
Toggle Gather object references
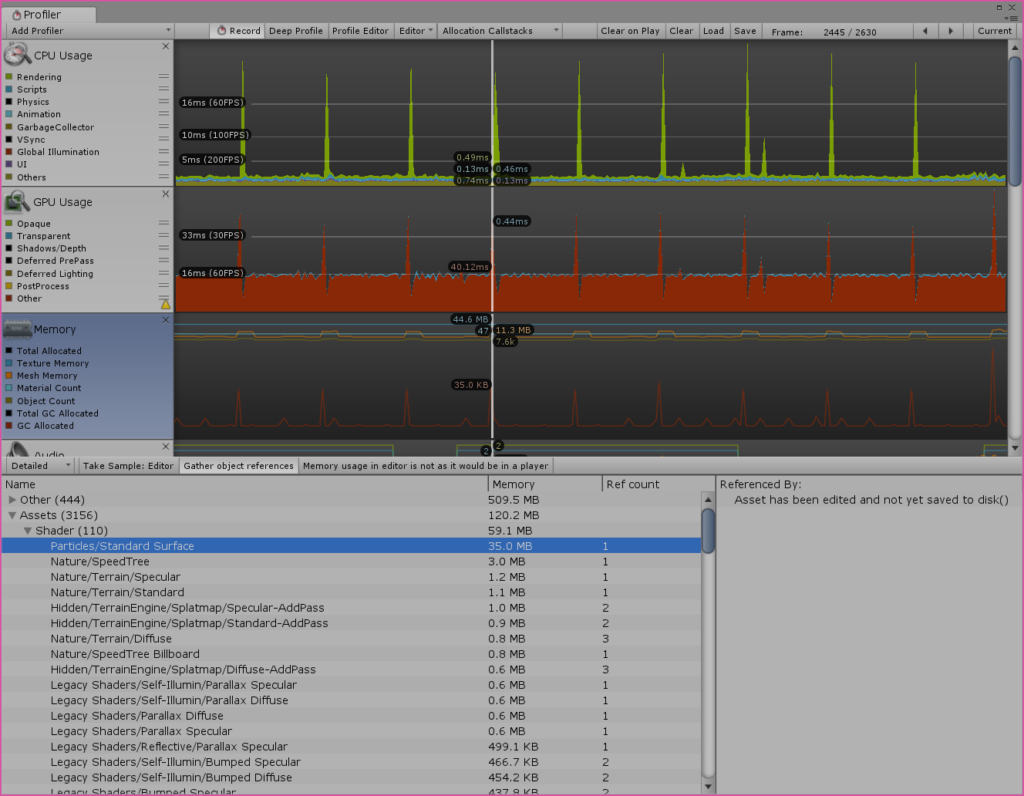[238, 466]
